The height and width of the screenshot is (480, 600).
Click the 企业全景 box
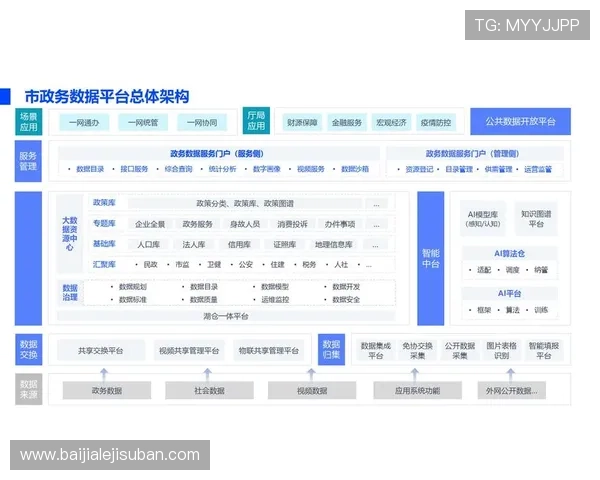pyautogui.click(x=150, y=224)
